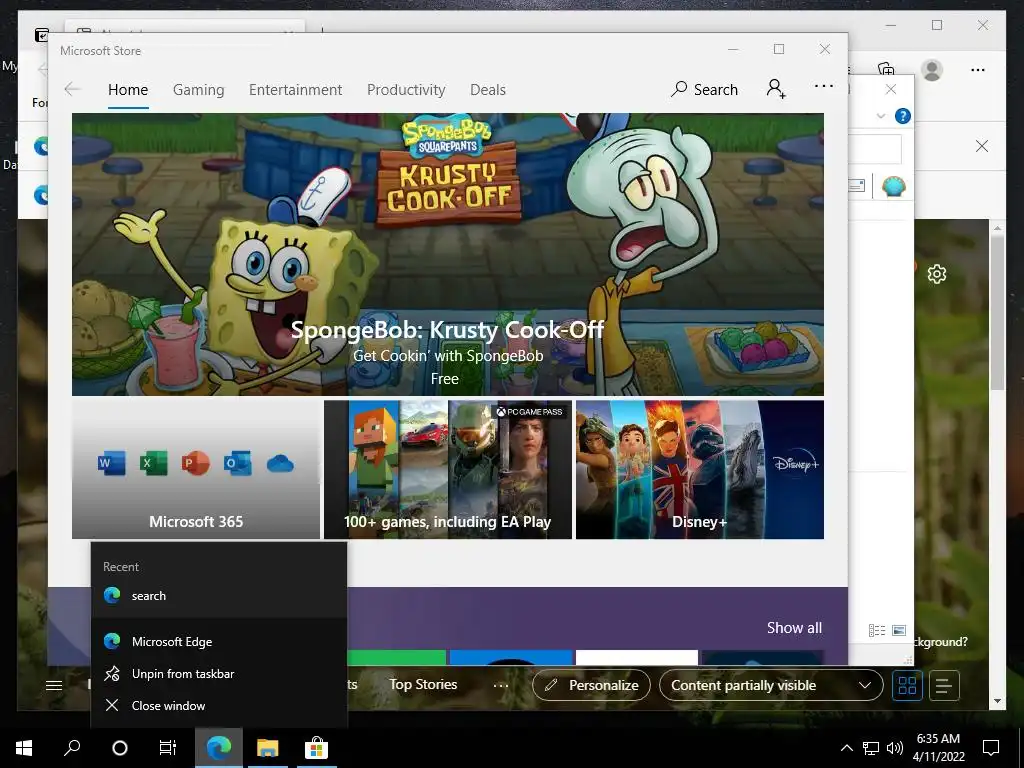
Task: Click the Windows Start button
Action: pos(24,748)
